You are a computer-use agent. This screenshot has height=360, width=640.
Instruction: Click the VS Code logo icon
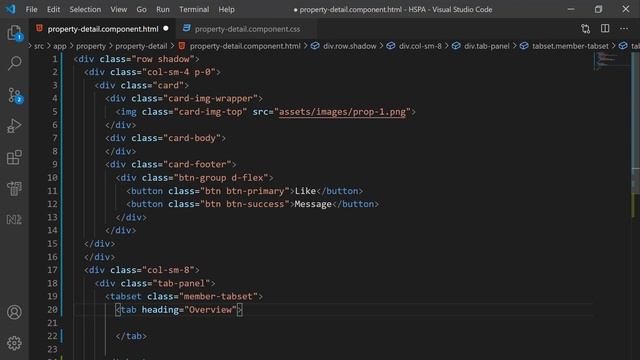click(10, 9)
